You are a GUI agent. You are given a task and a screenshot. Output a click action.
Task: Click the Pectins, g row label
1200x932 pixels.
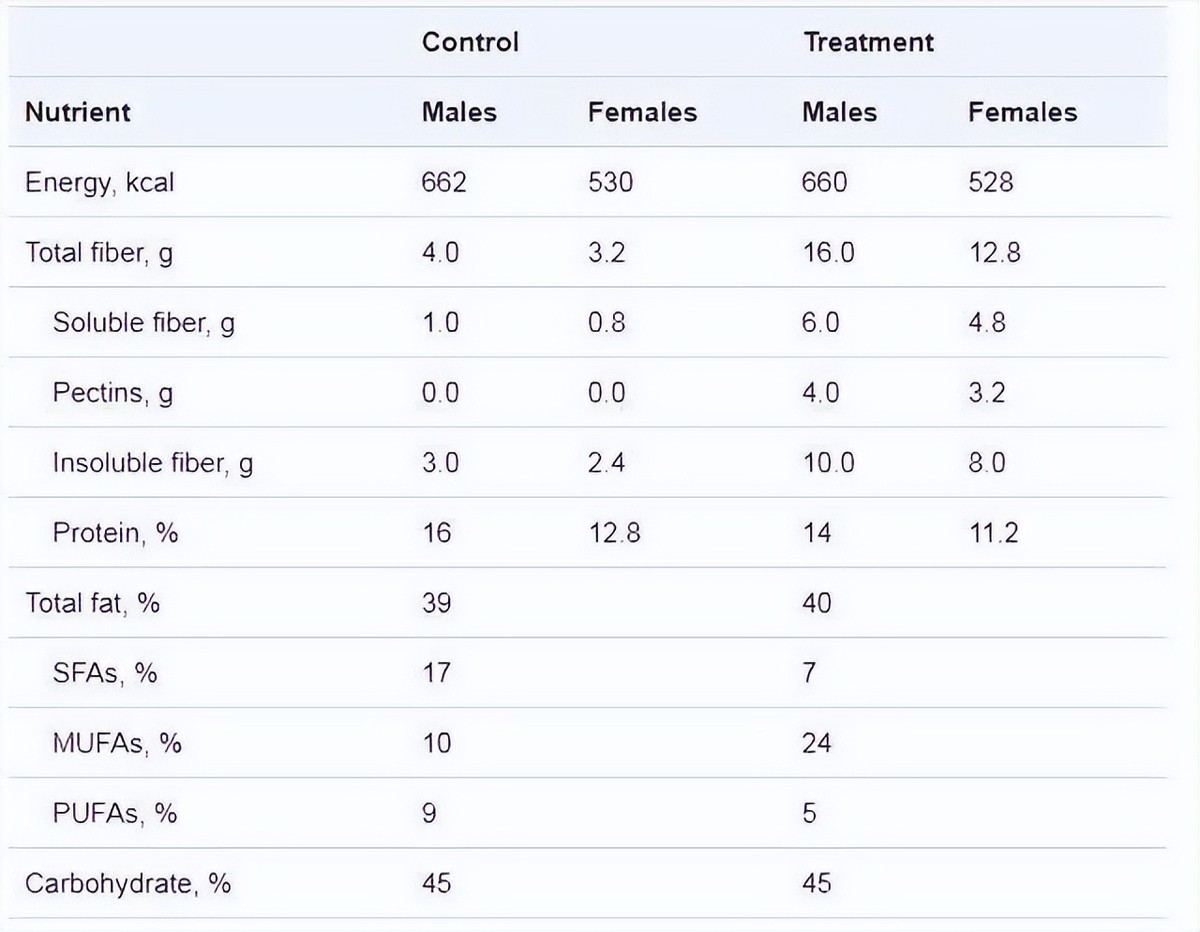coord(113,392)
